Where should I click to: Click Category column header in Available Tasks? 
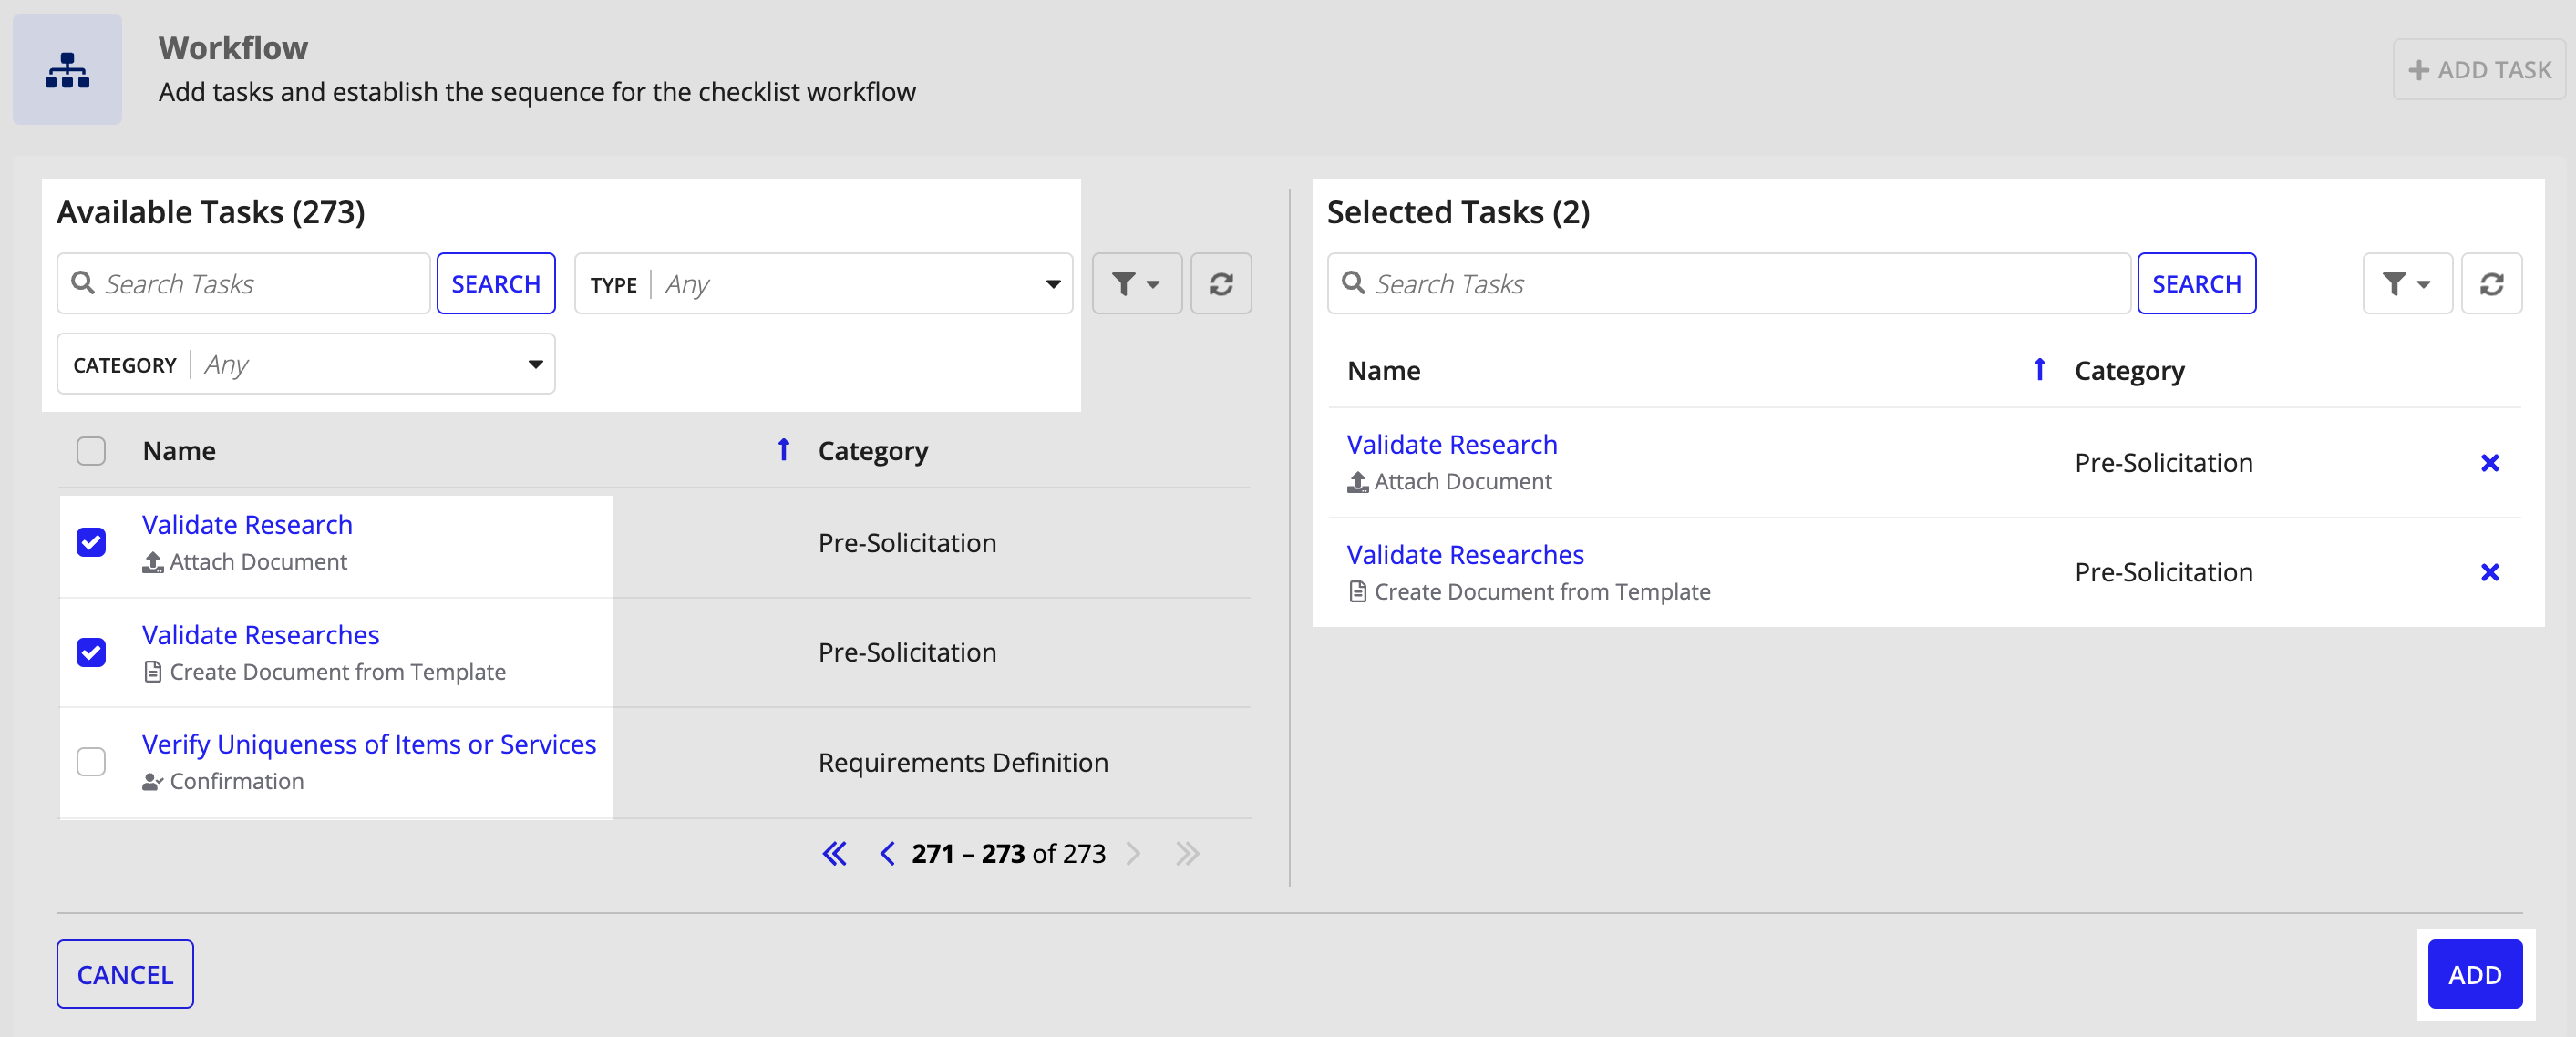point(873,451)
